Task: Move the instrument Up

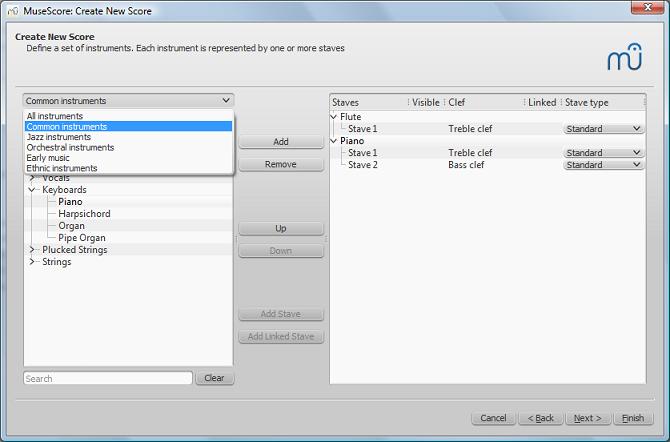Action: tap(281, 229)
